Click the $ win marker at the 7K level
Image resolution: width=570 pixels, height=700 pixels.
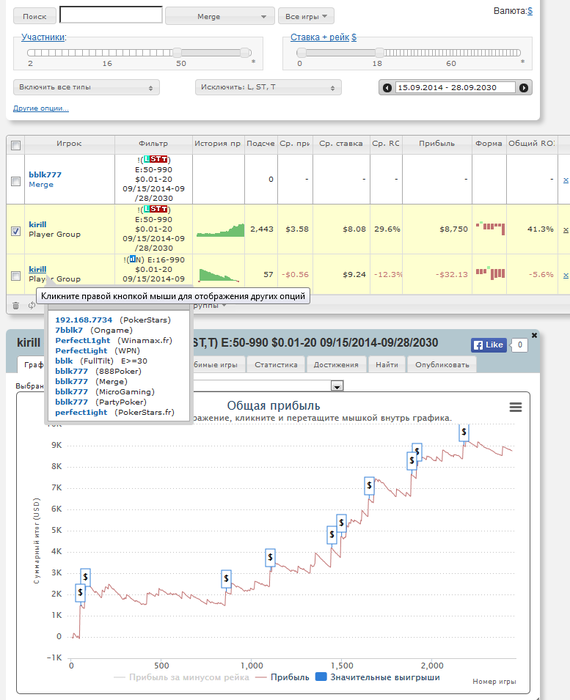[x=369, y=485]
